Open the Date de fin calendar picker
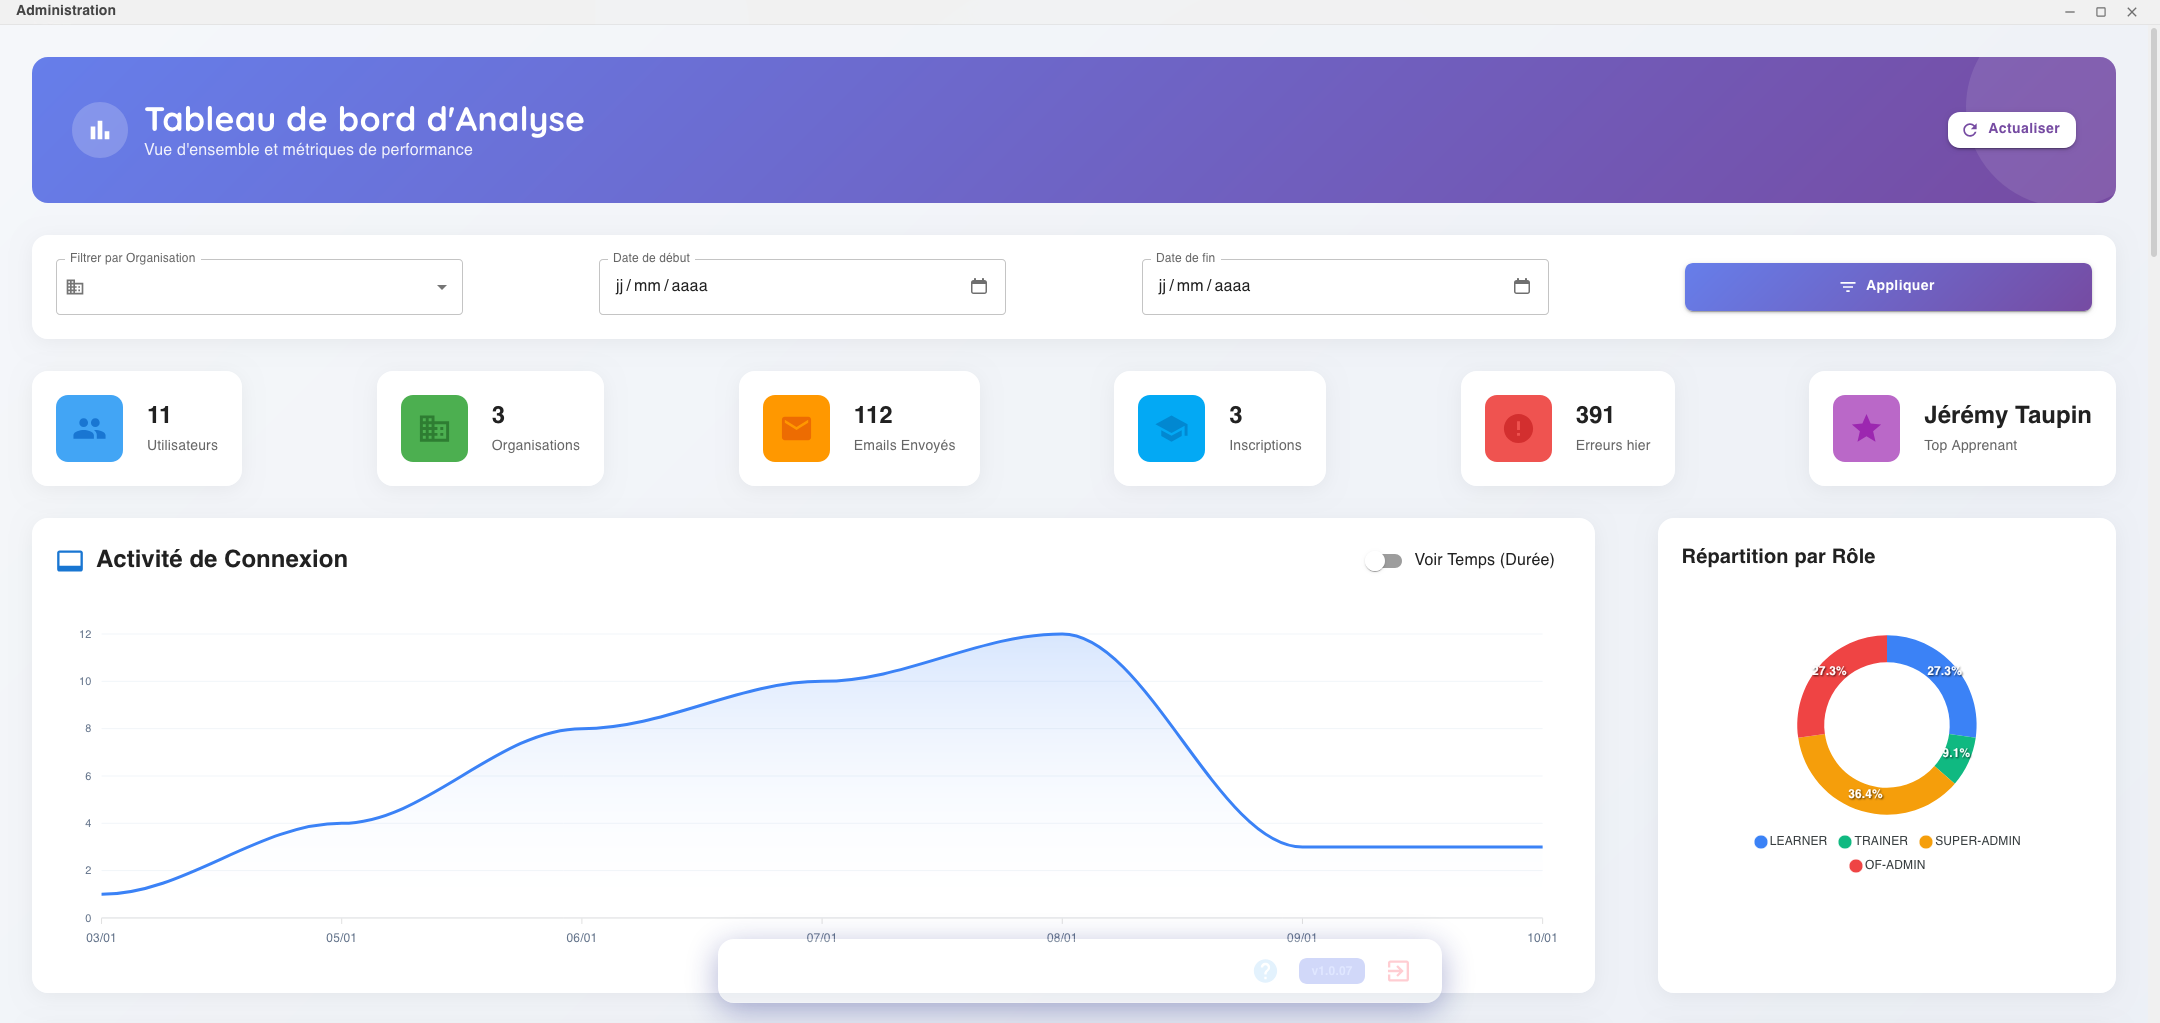 (1523, 286)
